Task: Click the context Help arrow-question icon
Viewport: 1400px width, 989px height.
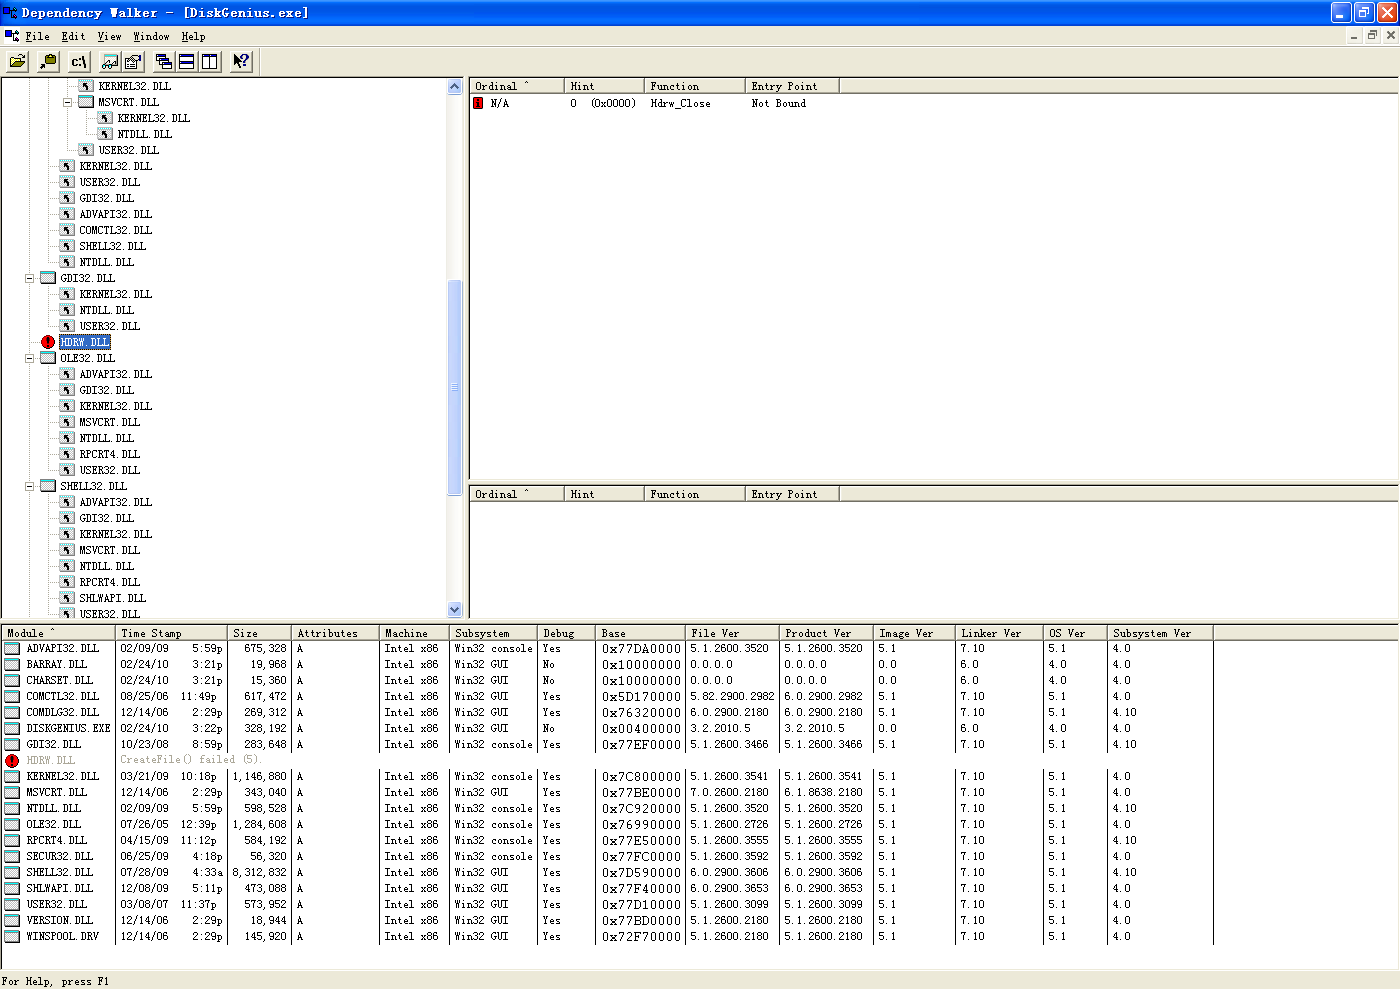Action: (x=241, y=61)
